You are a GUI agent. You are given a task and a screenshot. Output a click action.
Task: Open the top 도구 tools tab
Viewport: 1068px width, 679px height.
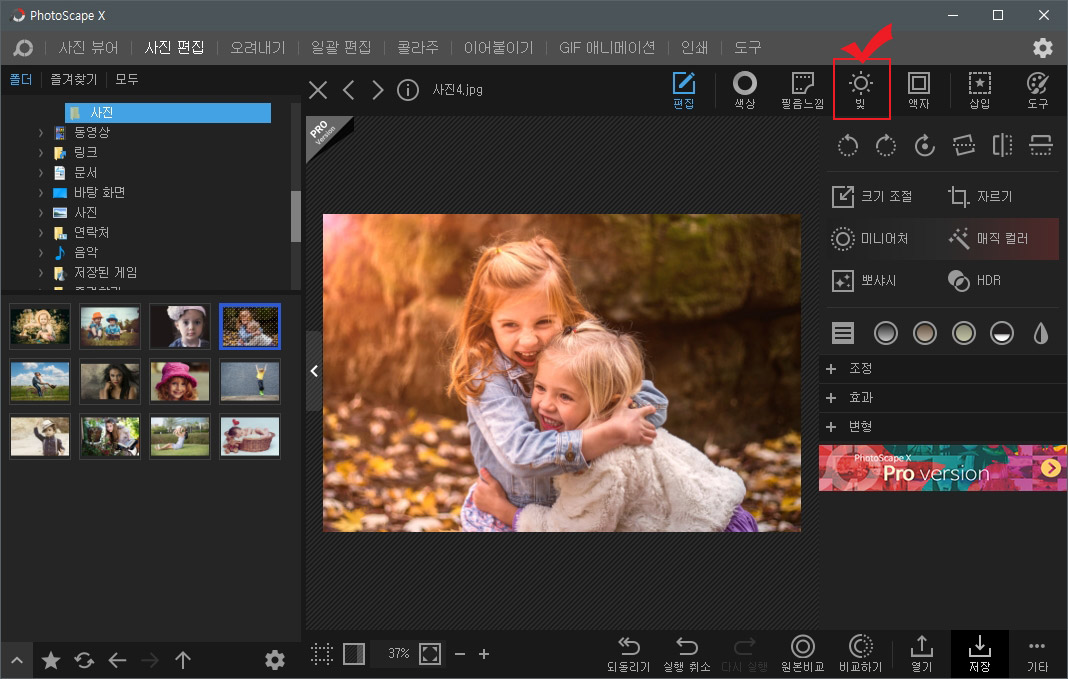[747, 48]
